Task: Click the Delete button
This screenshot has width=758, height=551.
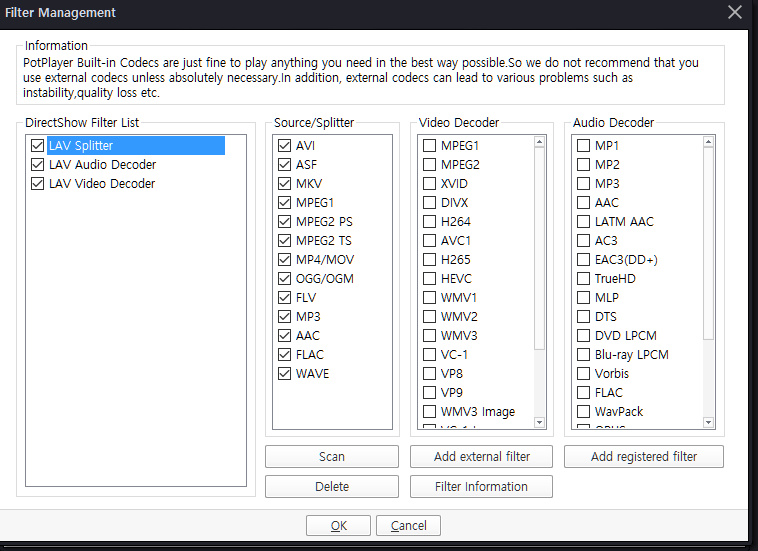Action: point(332,487)
